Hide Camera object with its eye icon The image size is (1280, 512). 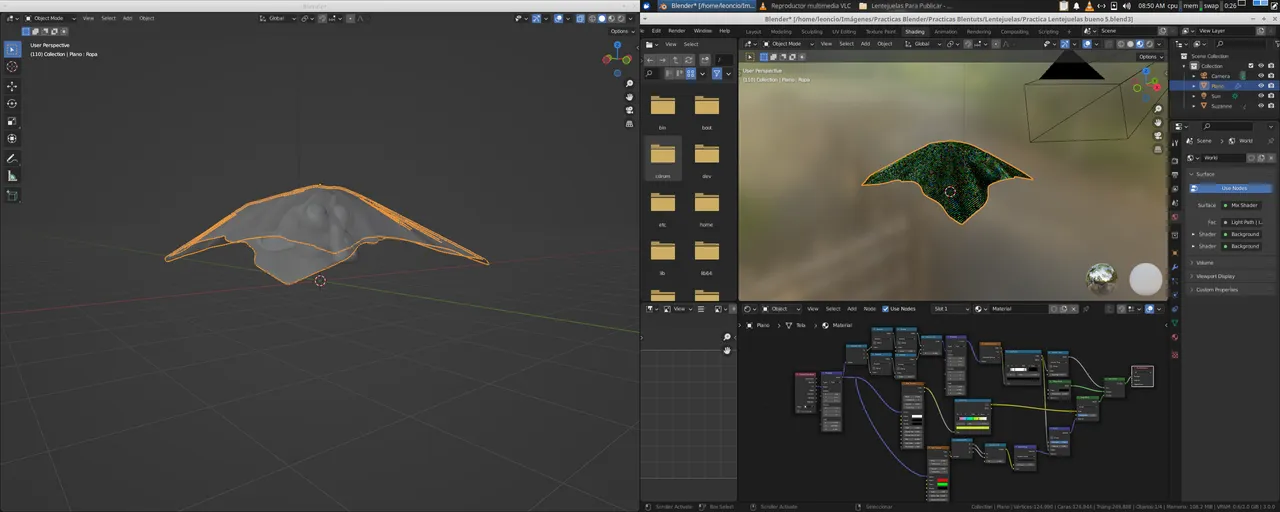tap(1261, 76)
